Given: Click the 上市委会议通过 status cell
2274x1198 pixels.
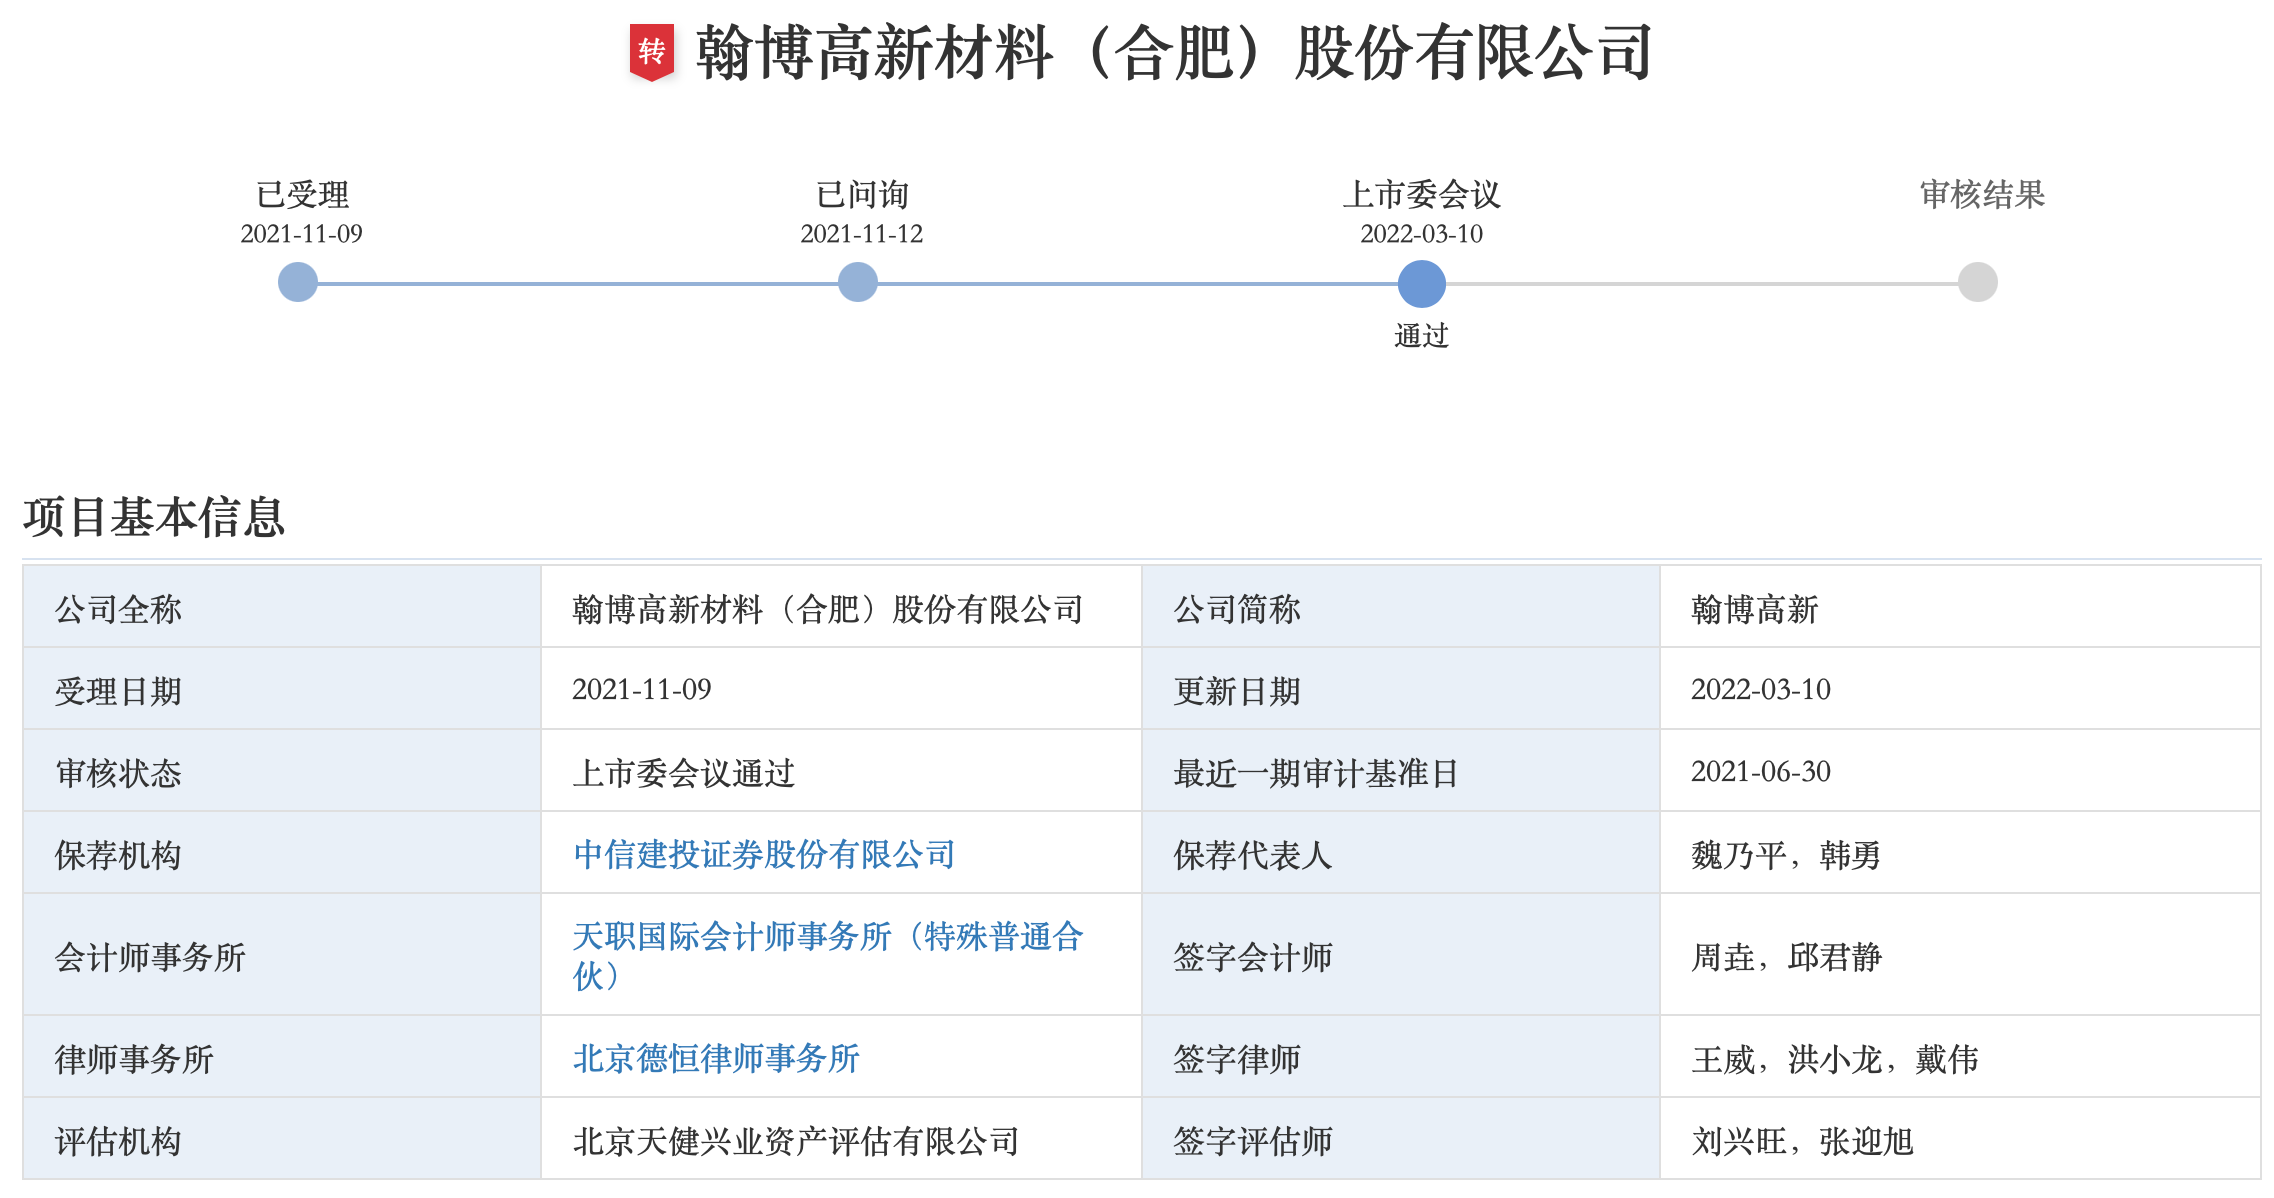Looking at the screenshot, I should click(x=841, y=771).
